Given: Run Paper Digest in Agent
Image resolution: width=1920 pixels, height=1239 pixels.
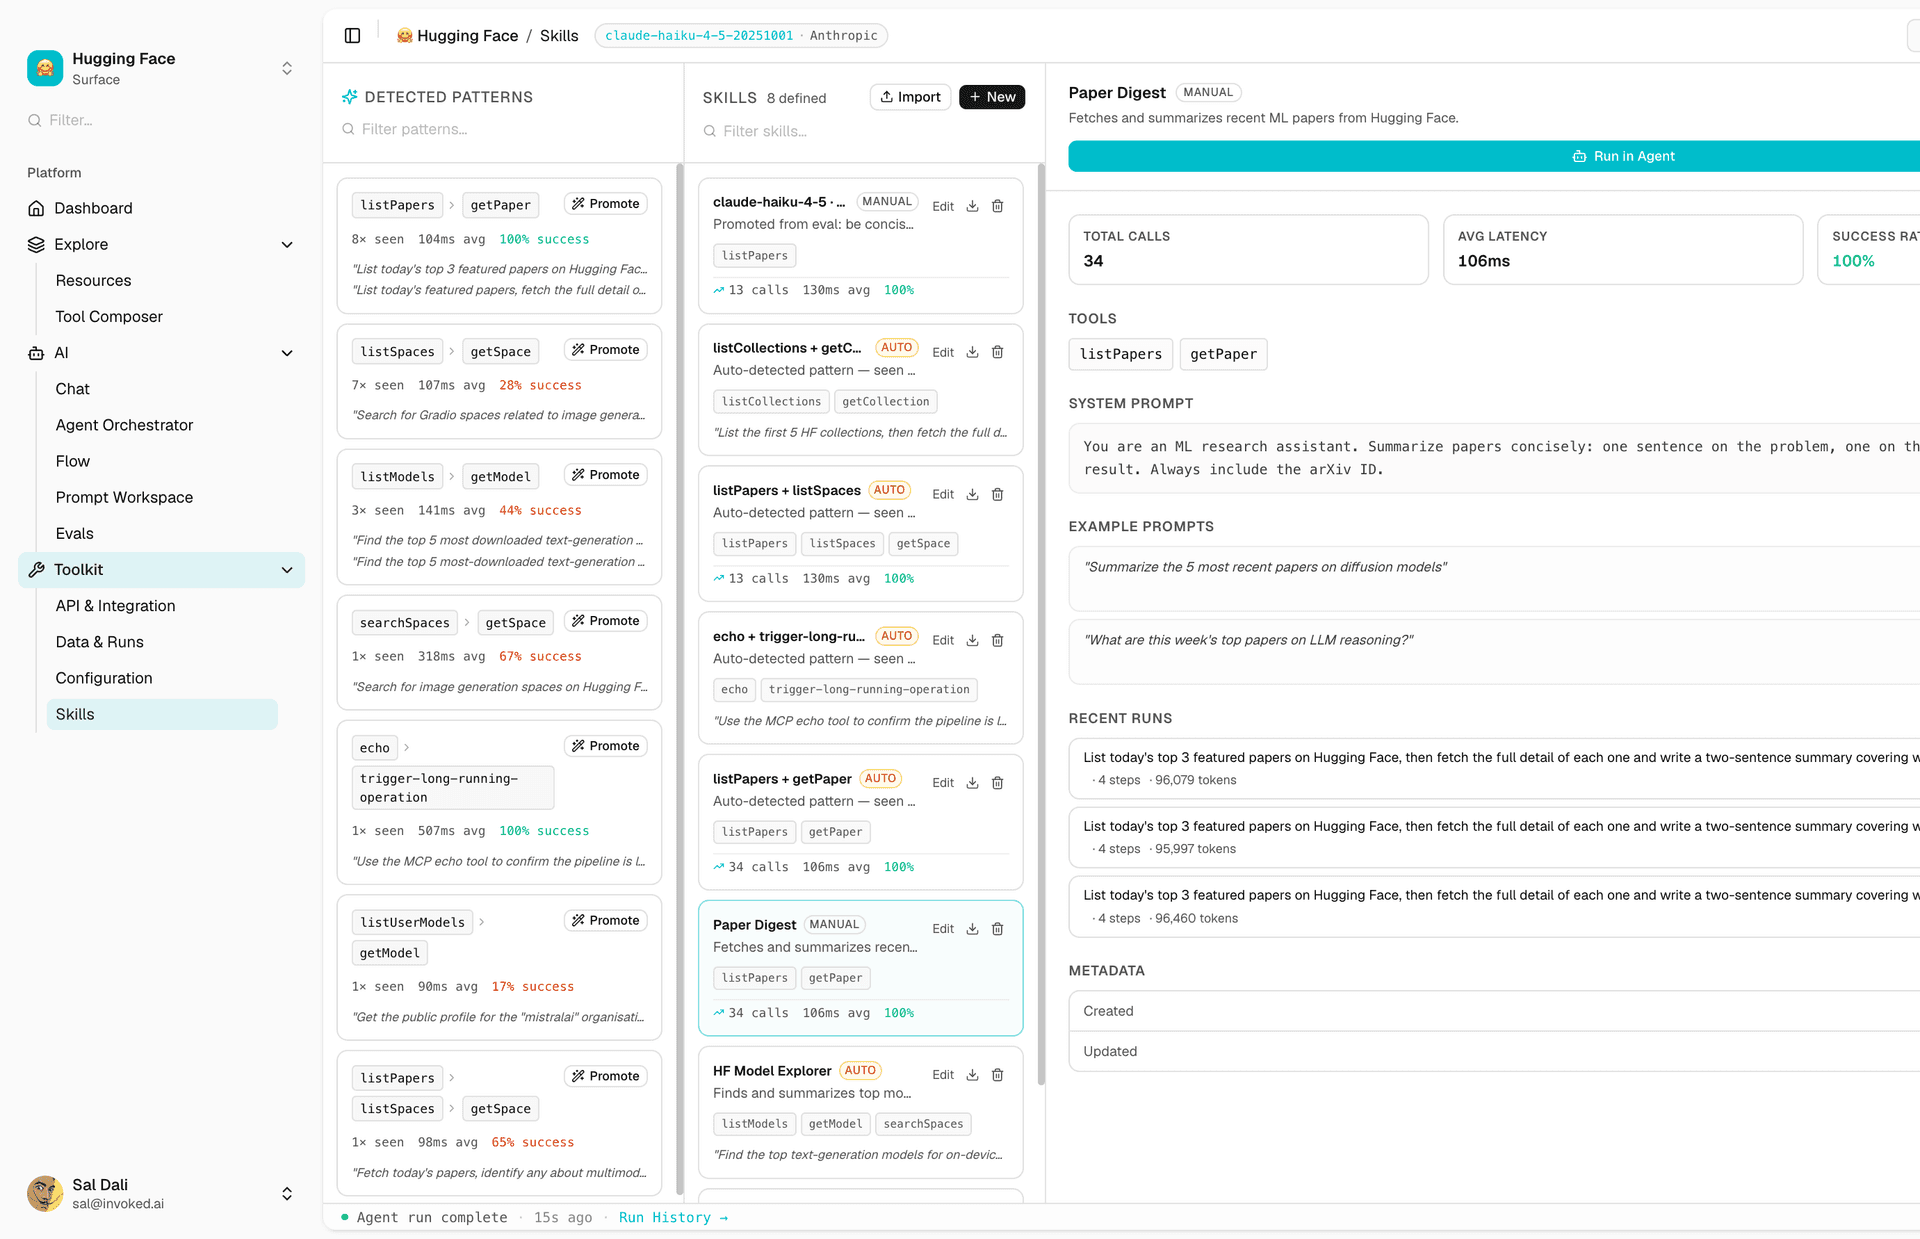Looking at the screenshot, I should pos(1494,156).
